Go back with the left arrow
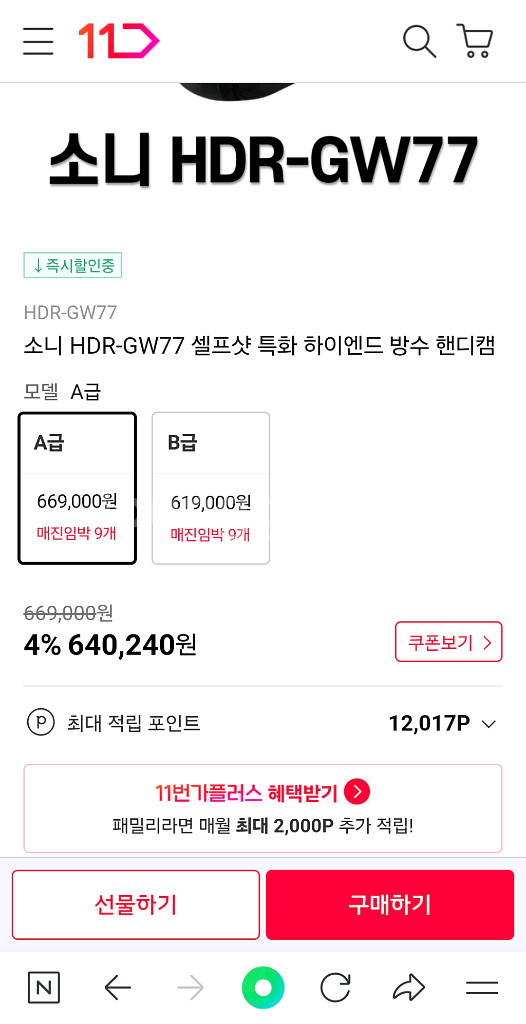This screenshot has height=1024, width=526. (118, 988)
